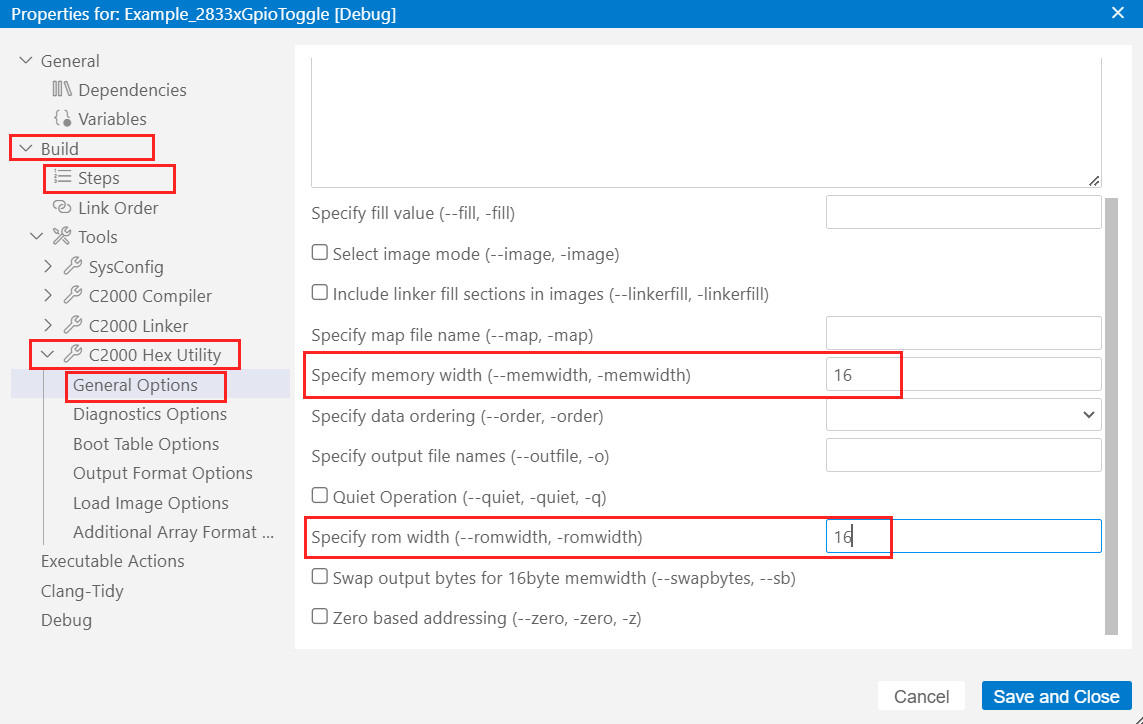Click the map file name field
The width and height of the screenshot is (1143, 724).
(x=963, y=333)
